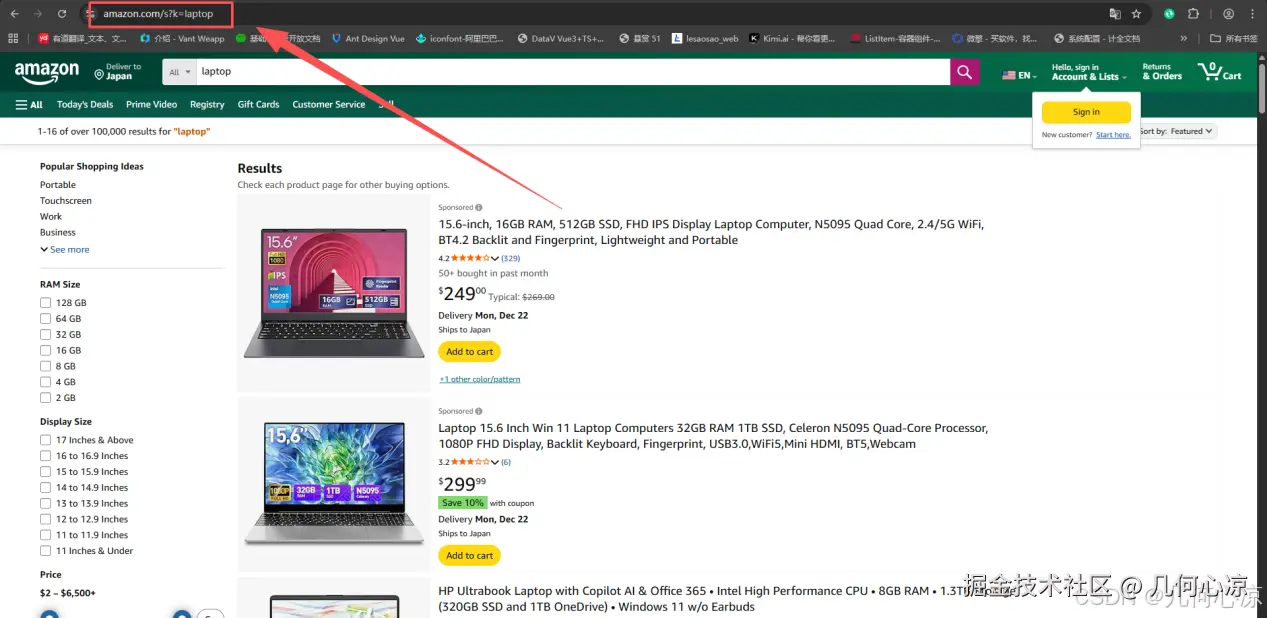Open the Youdao translate bookmark
The width and height of the screenshot is (1267, 618).
[x=83, y=39]
